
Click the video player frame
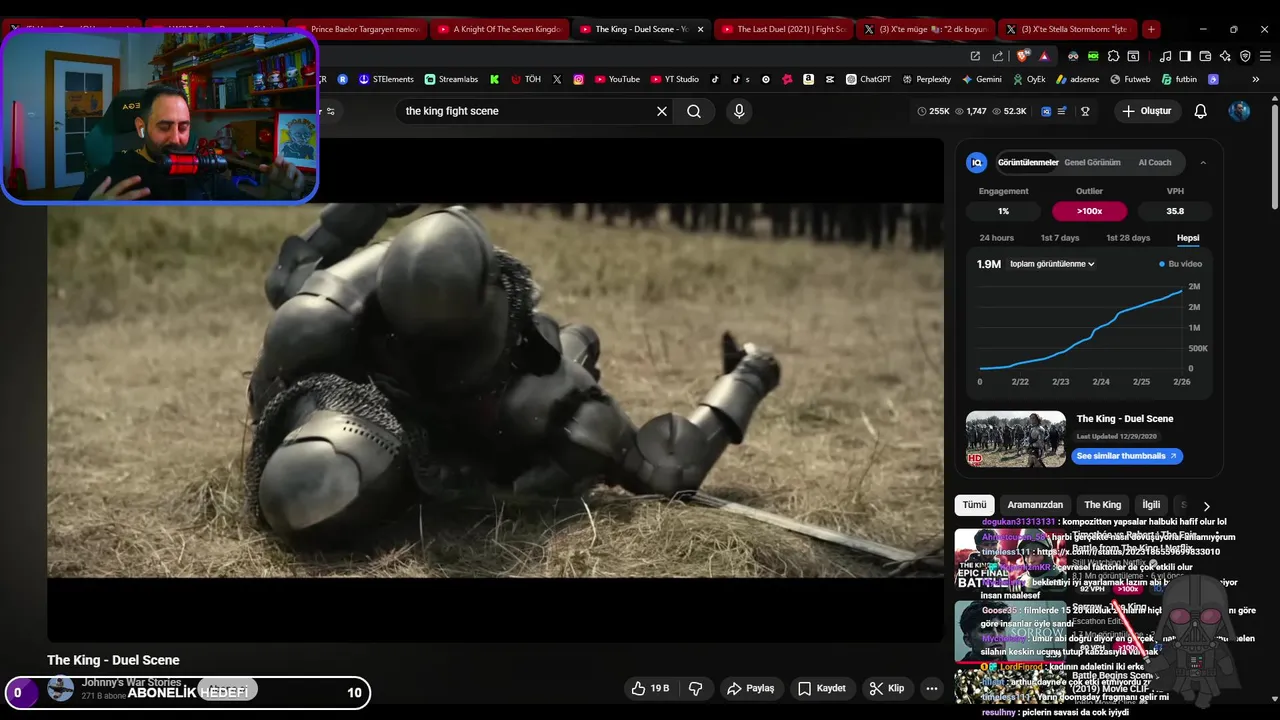click(x=495, y=390)
